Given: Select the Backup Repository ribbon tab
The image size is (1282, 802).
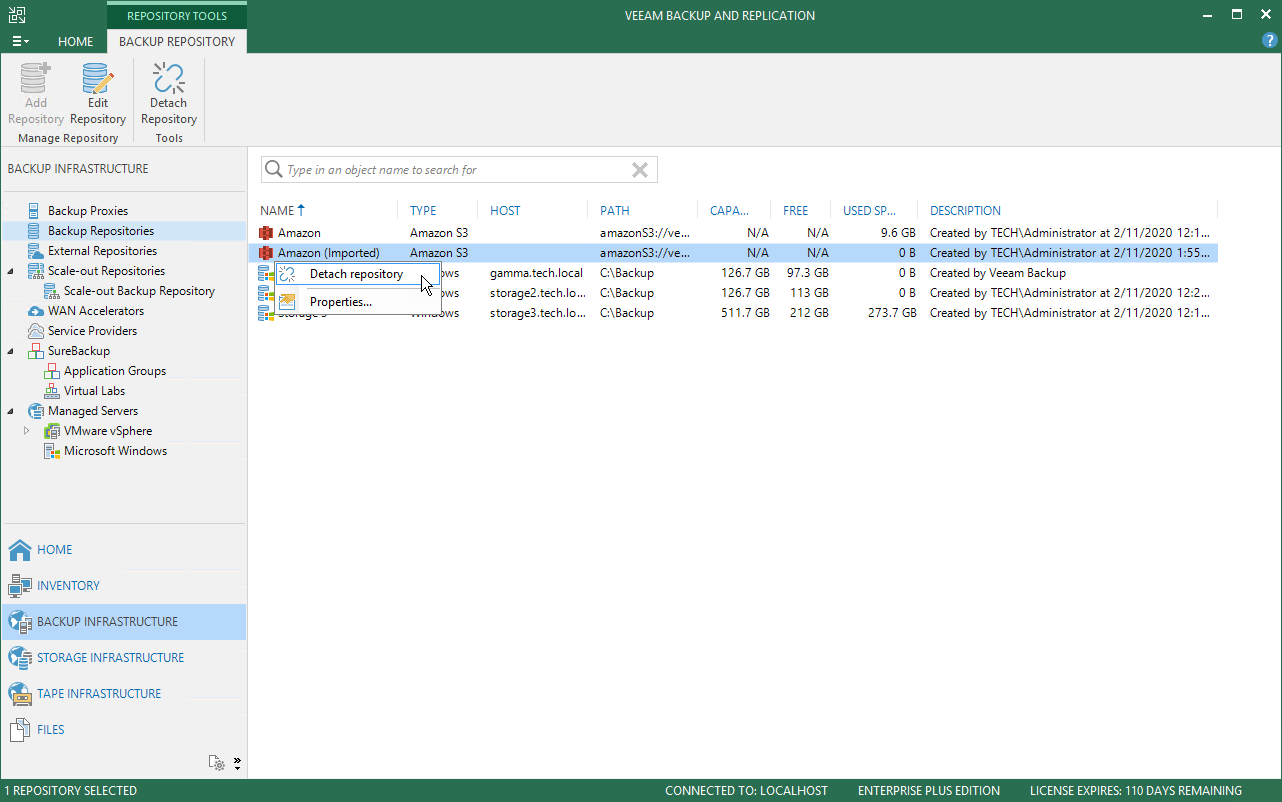Looking at the screenshot, I should click(x=177, y=42).
